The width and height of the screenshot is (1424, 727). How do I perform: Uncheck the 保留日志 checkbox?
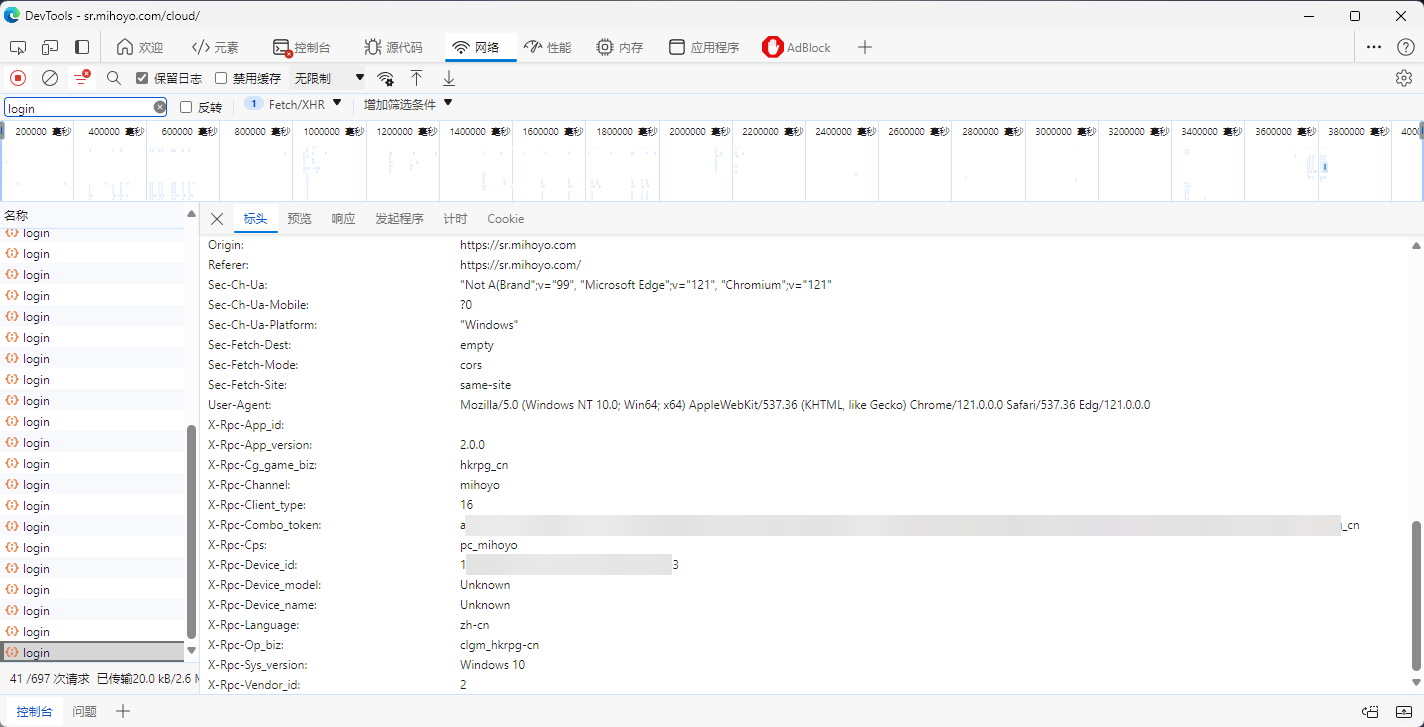(142, 78)
